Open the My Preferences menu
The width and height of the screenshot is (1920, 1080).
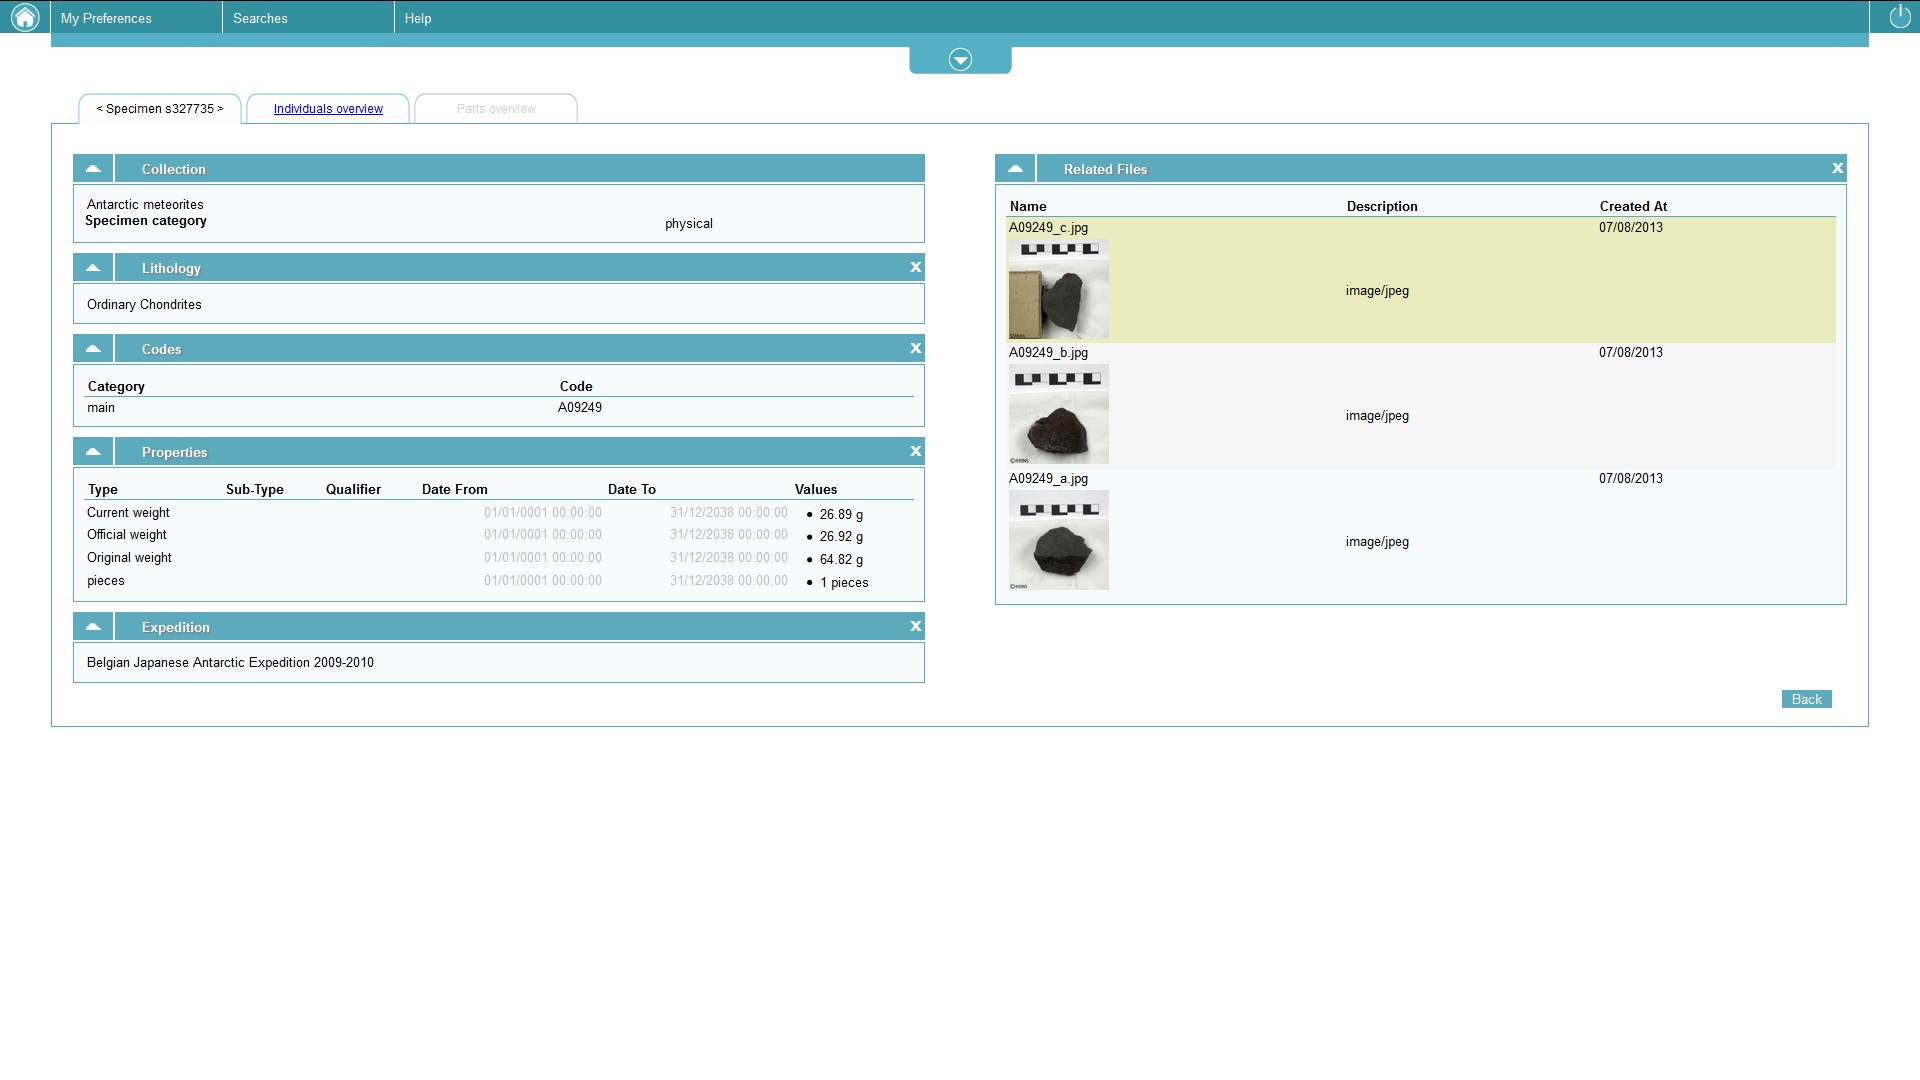[x=106, y=18]
